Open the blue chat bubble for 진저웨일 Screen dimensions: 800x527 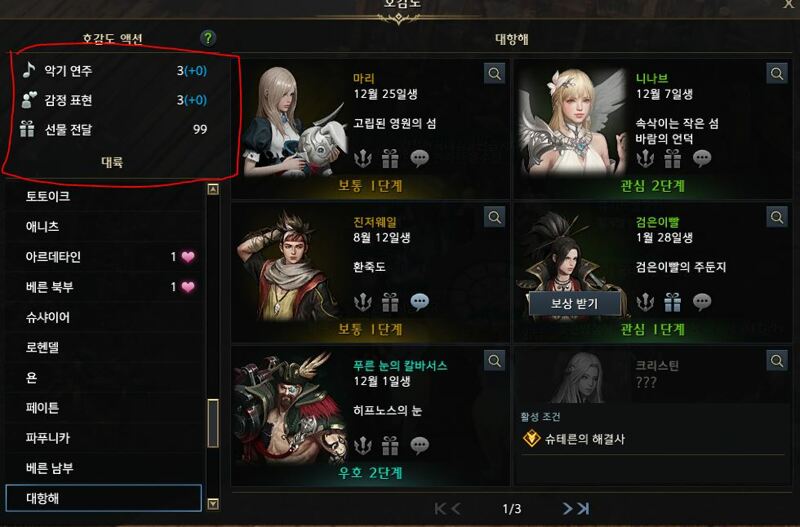click(419, 302)
